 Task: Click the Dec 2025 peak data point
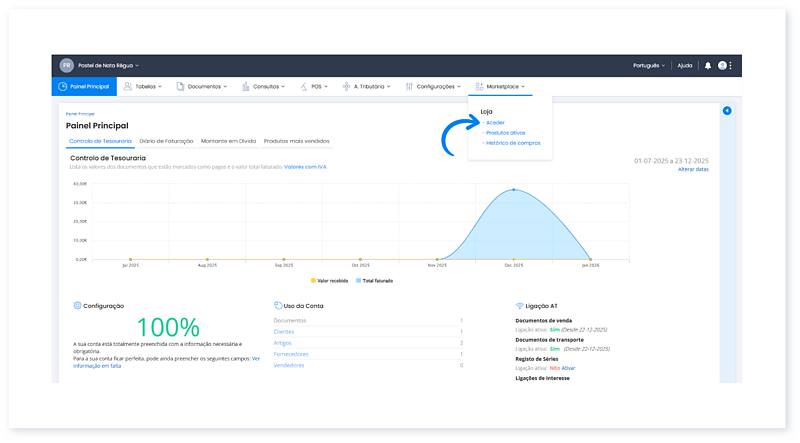point(514,190)
